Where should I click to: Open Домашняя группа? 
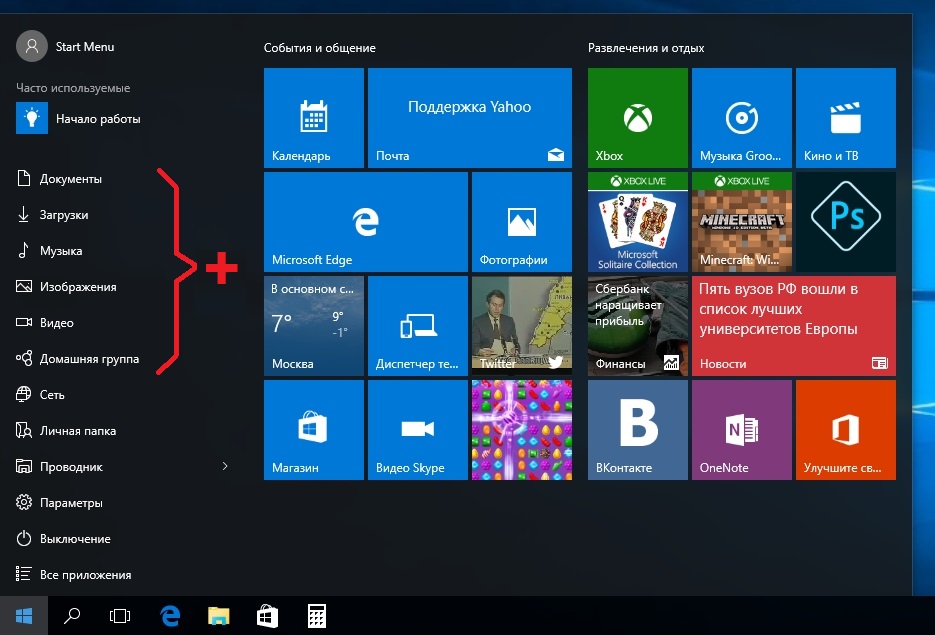point(78,359)
